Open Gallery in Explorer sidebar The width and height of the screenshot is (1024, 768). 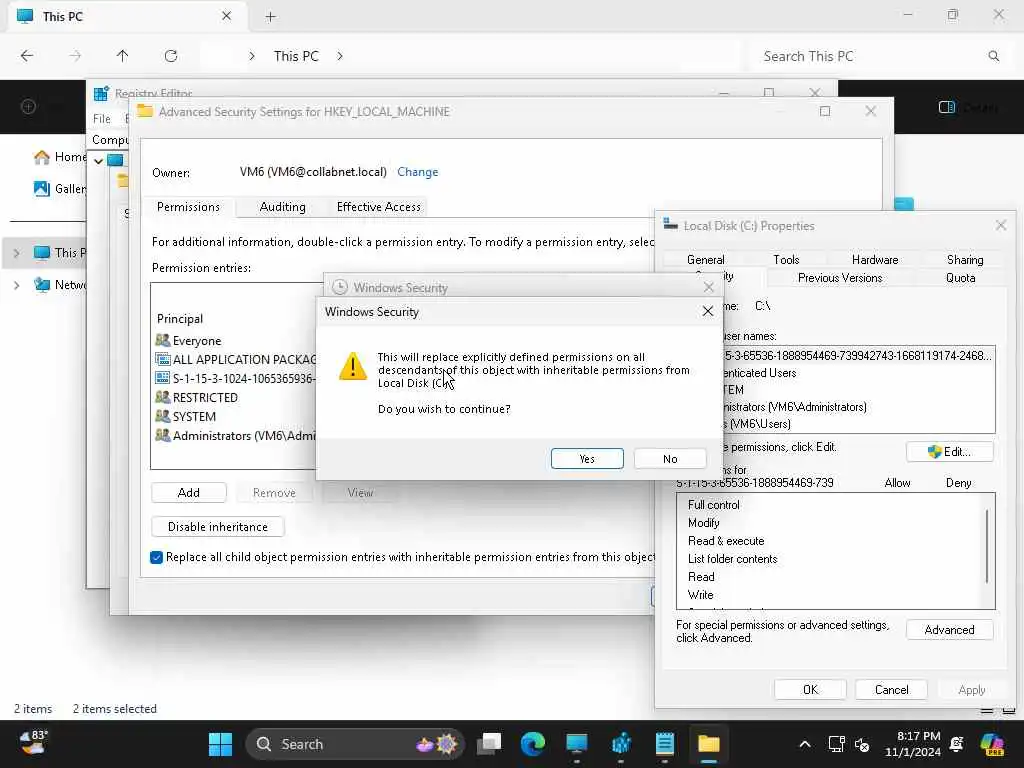pos(60,189)
